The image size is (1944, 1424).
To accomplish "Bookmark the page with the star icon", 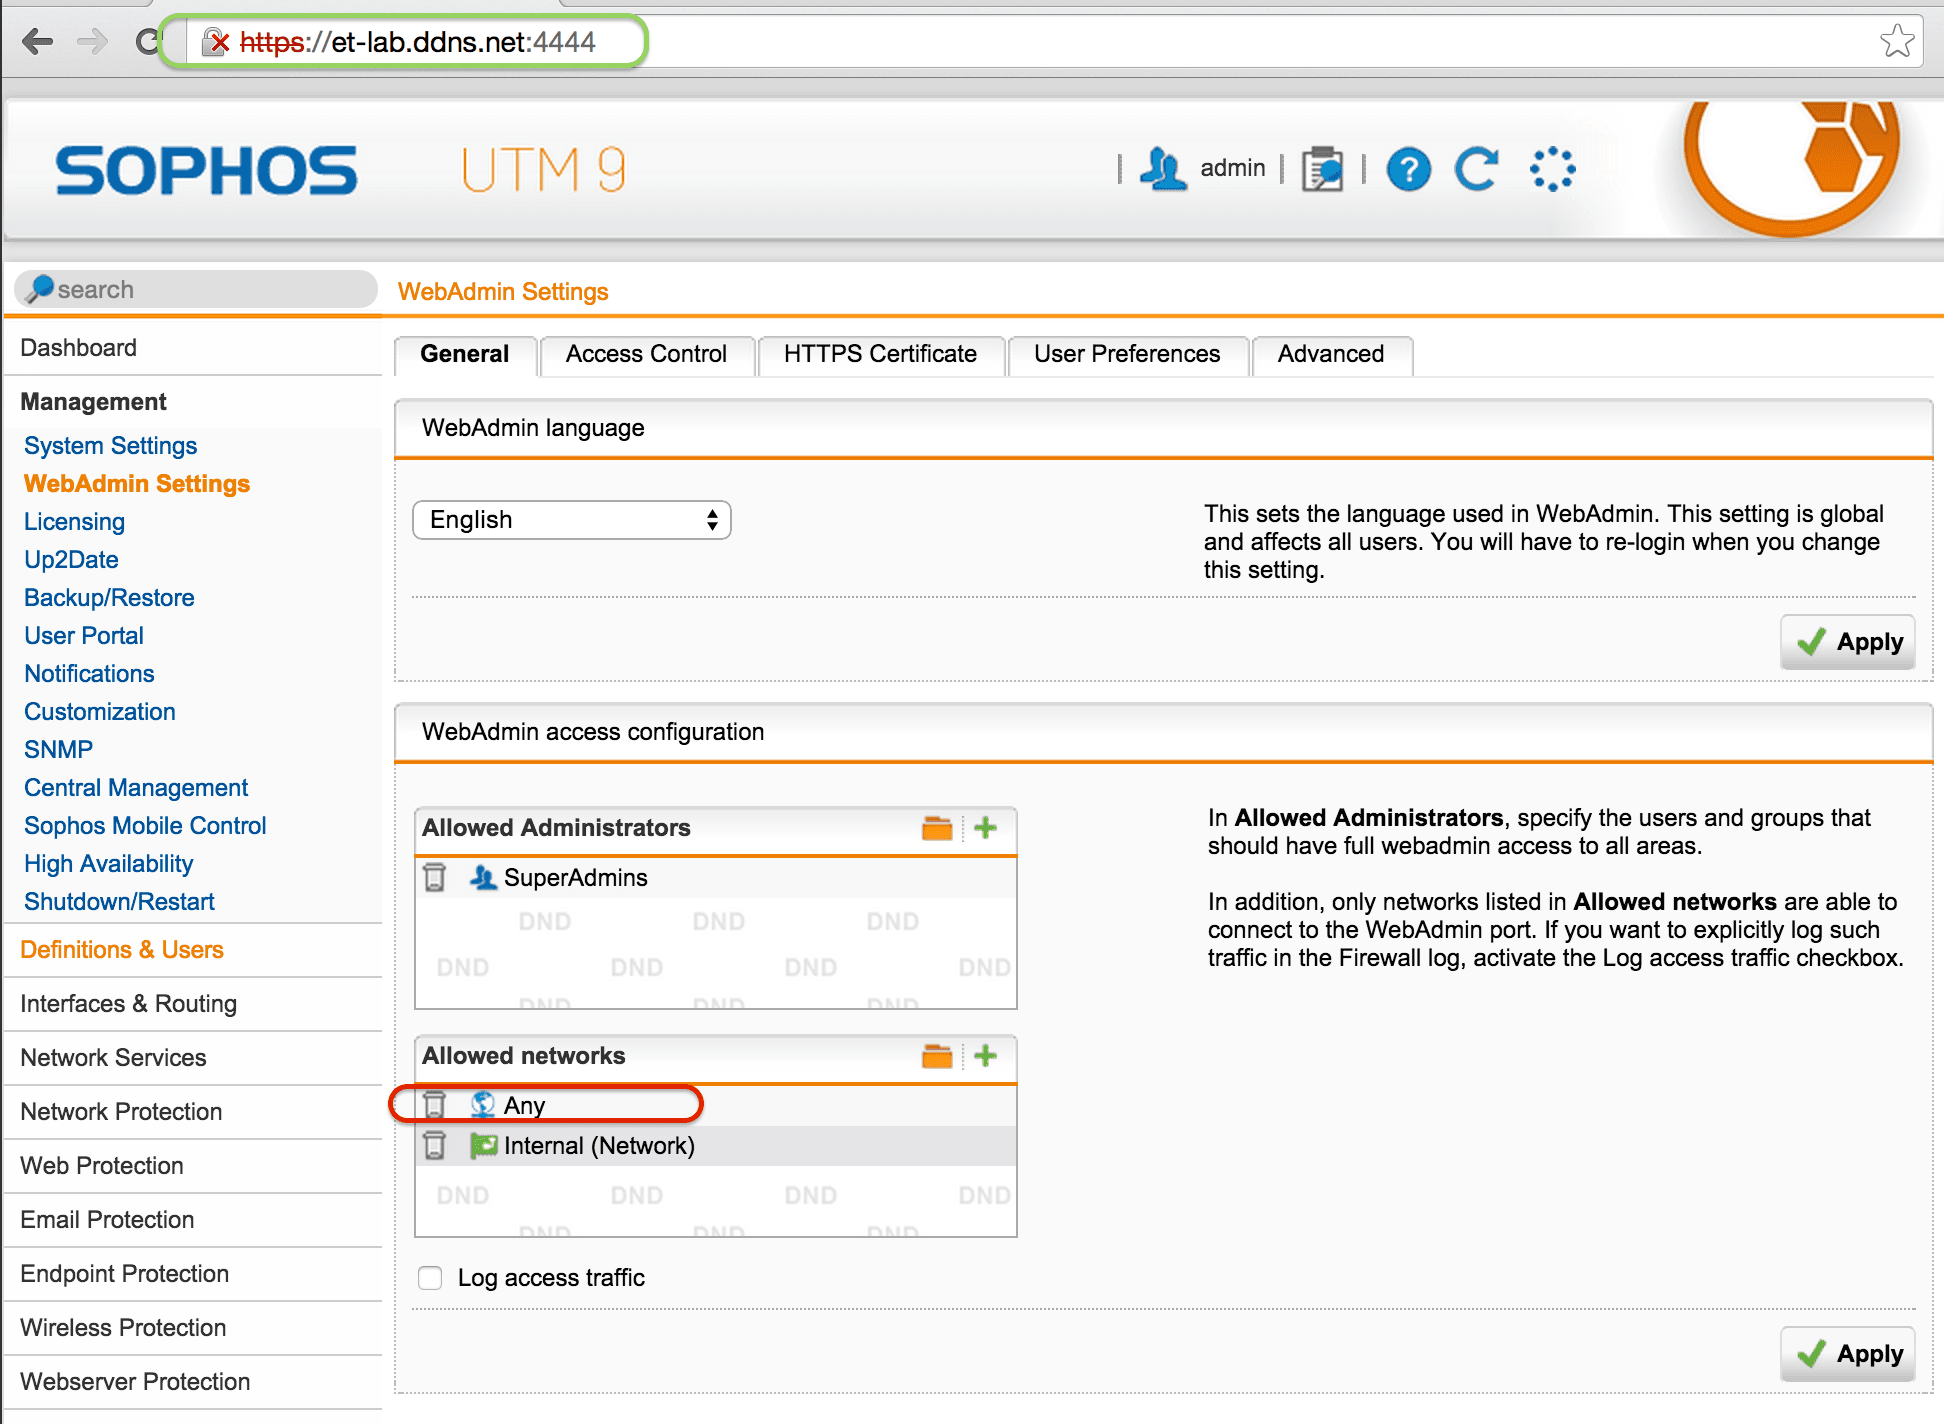I will (1897, 42).
